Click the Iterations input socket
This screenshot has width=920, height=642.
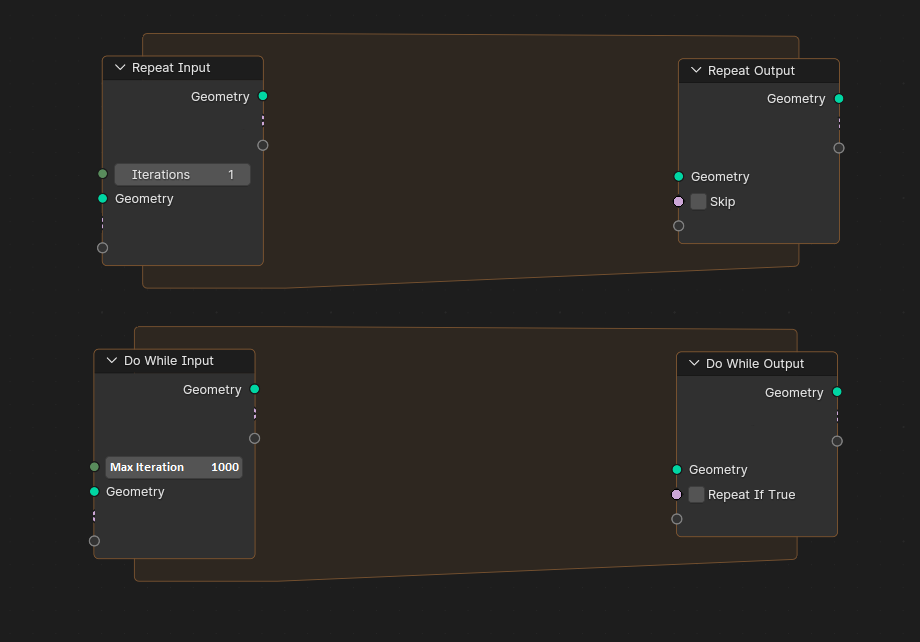coord(103,174)
